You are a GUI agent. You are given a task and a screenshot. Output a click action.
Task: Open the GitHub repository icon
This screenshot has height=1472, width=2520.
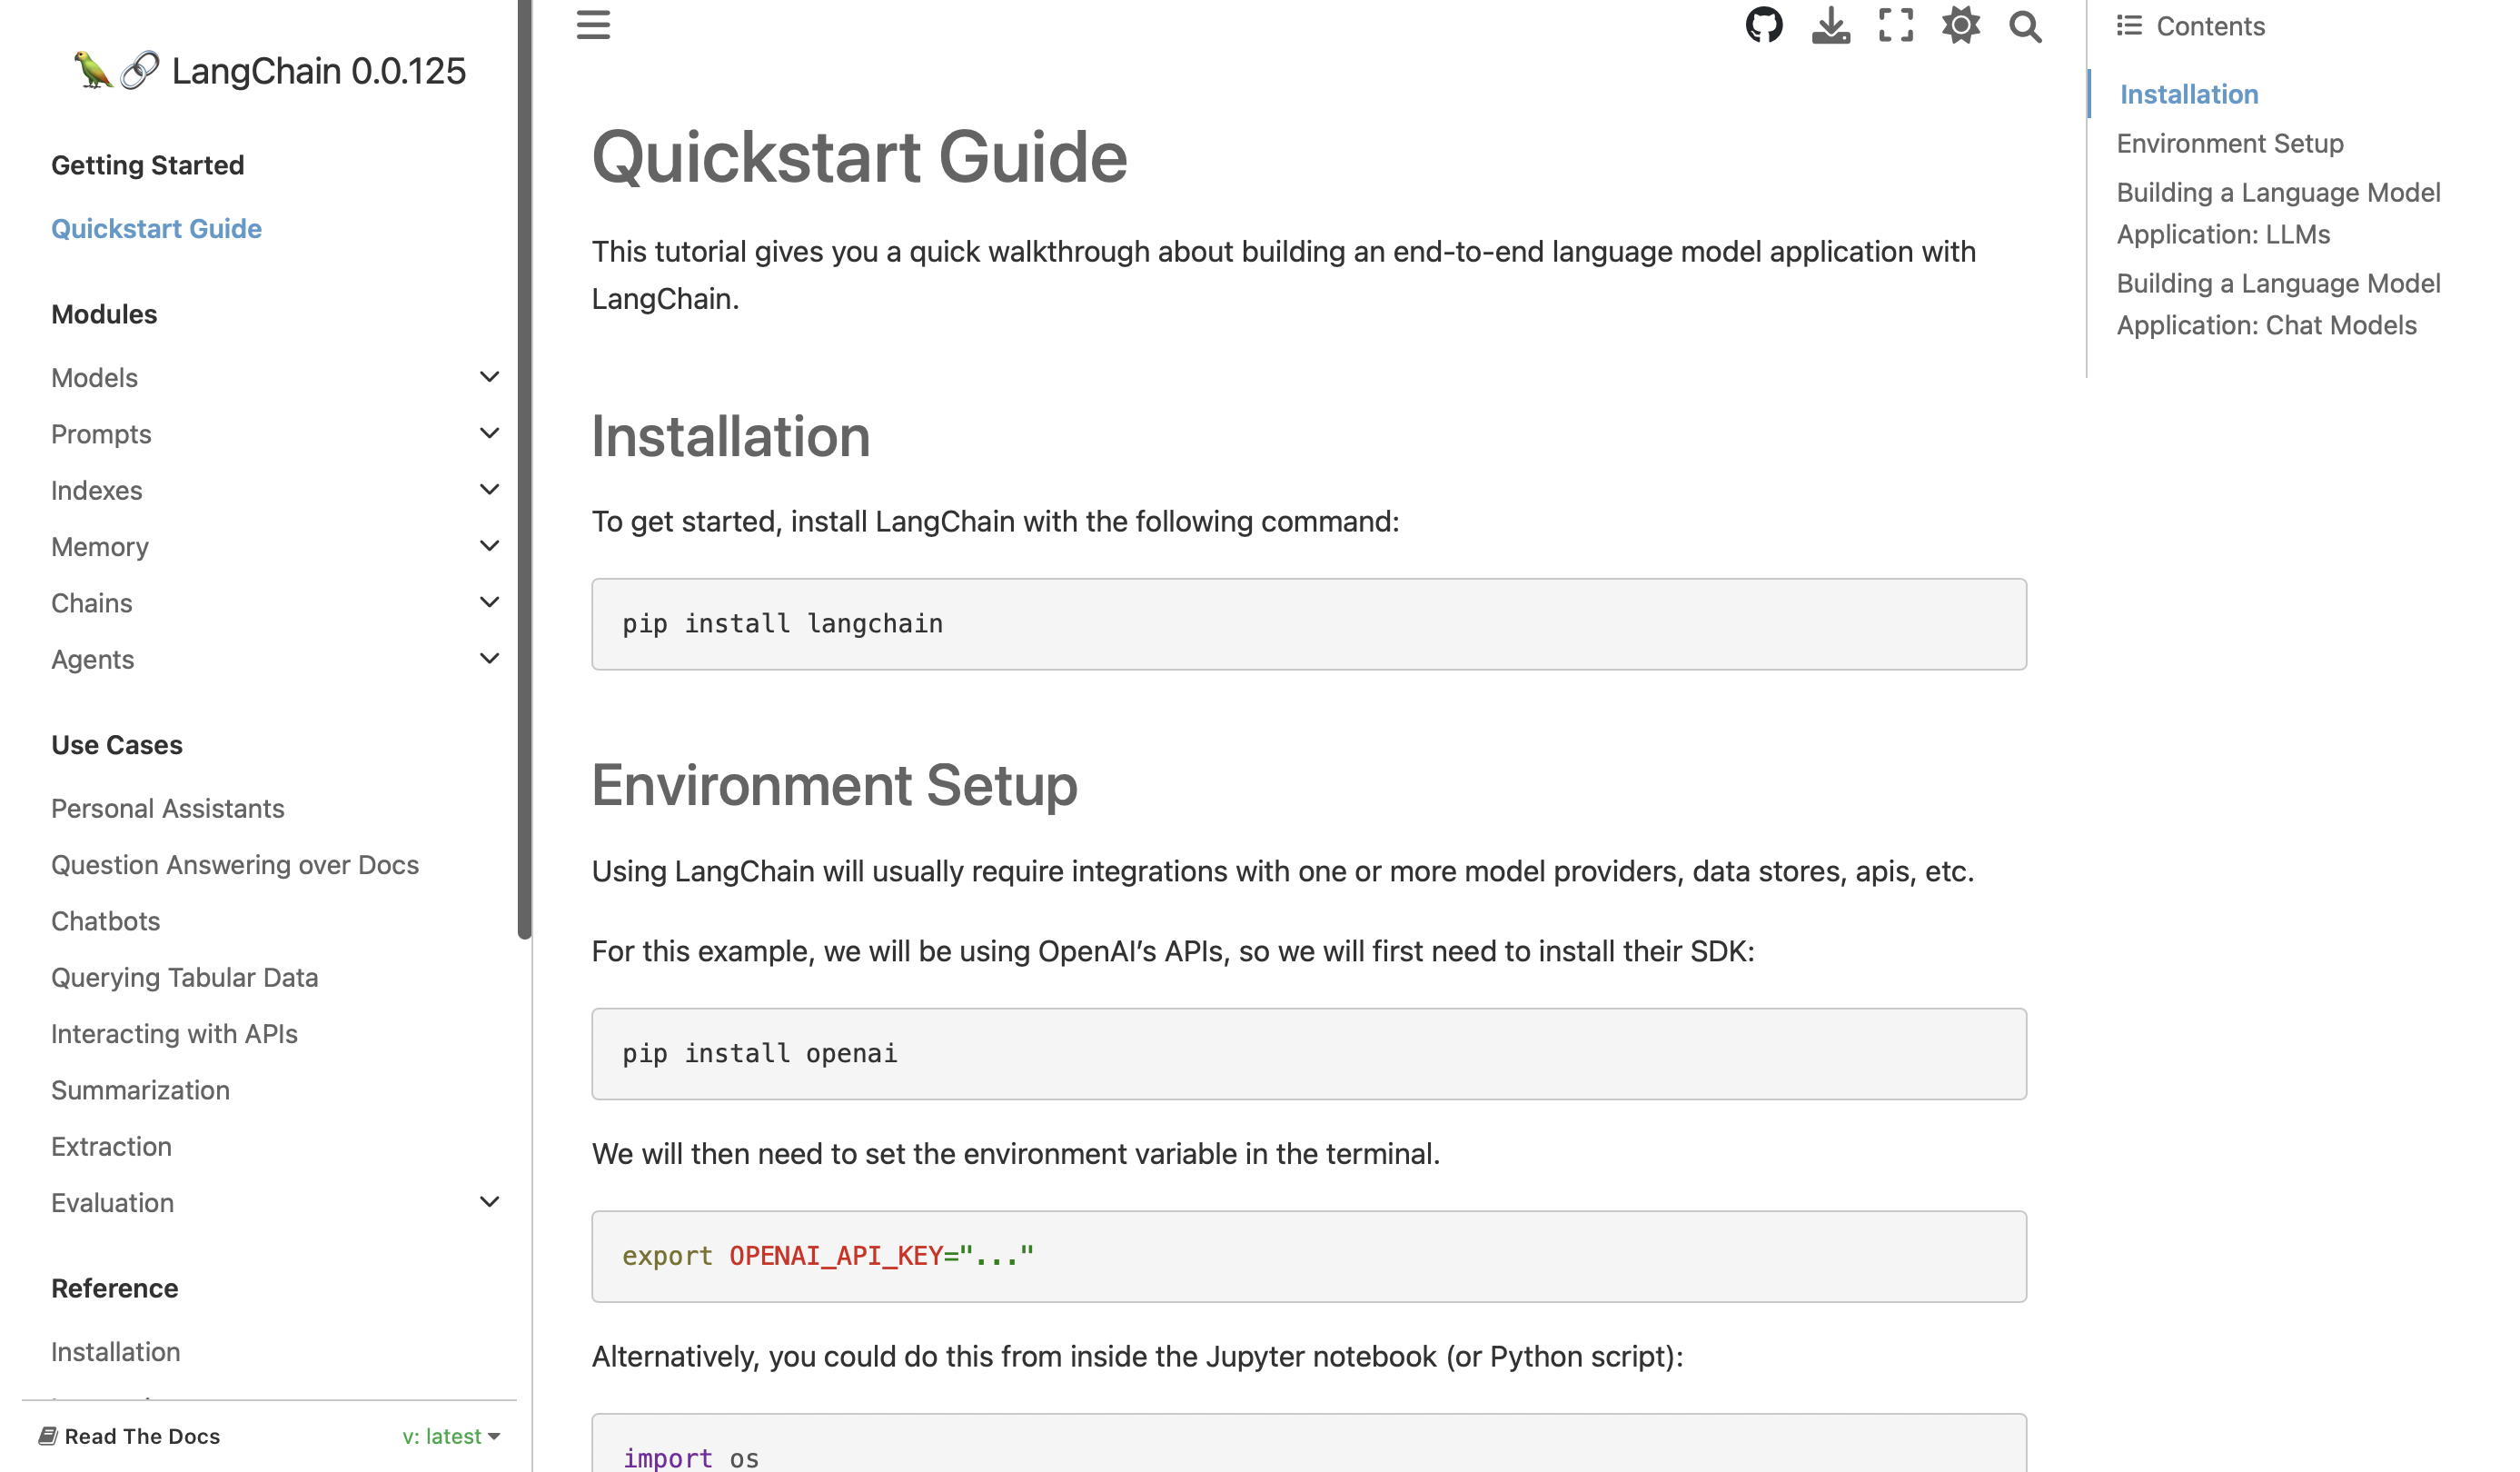click(x=1765, y=25)
